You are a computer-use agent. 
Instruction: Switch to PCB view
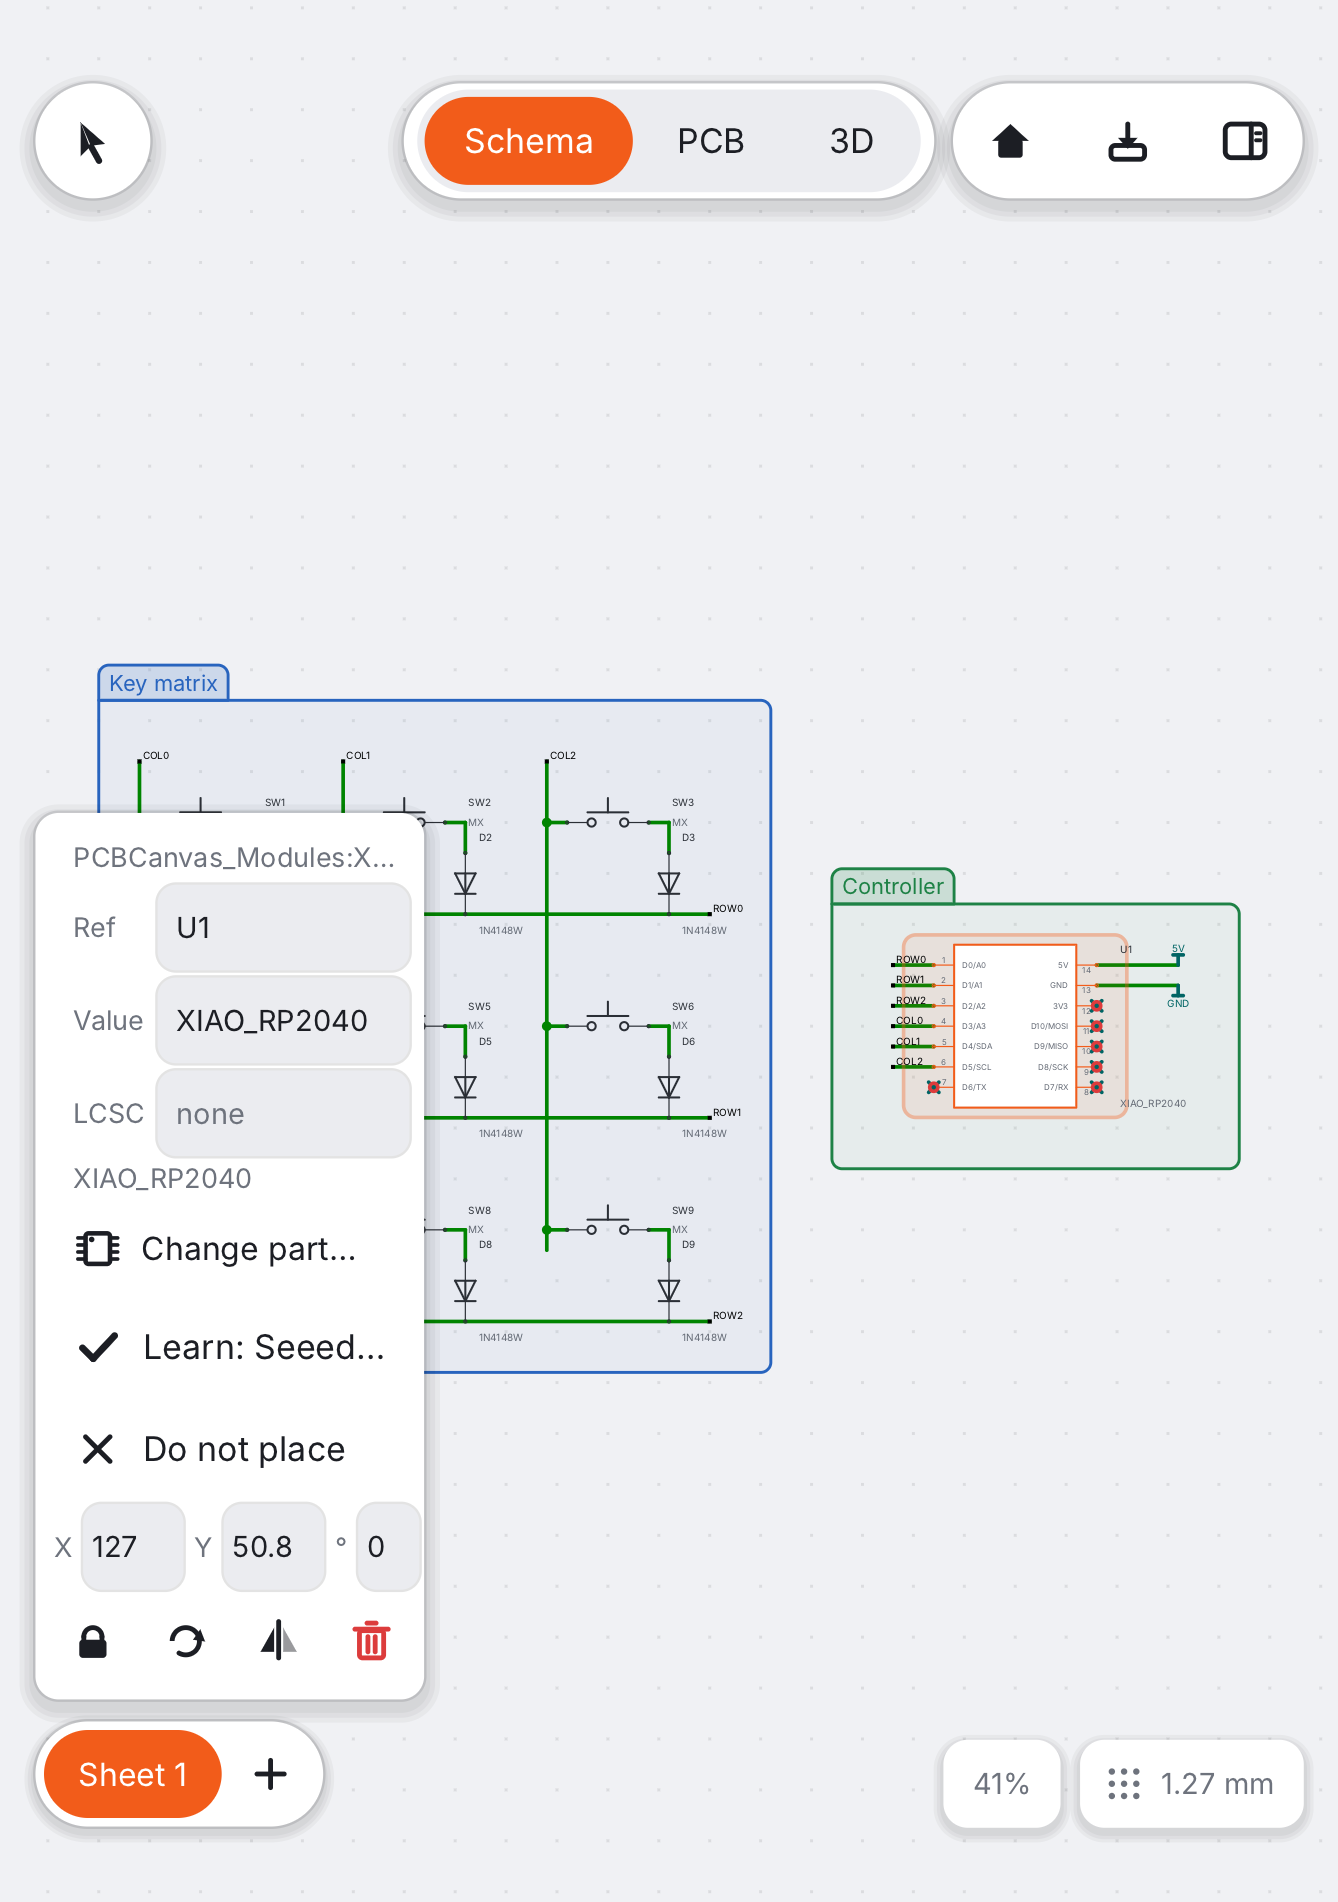(710, 141)
